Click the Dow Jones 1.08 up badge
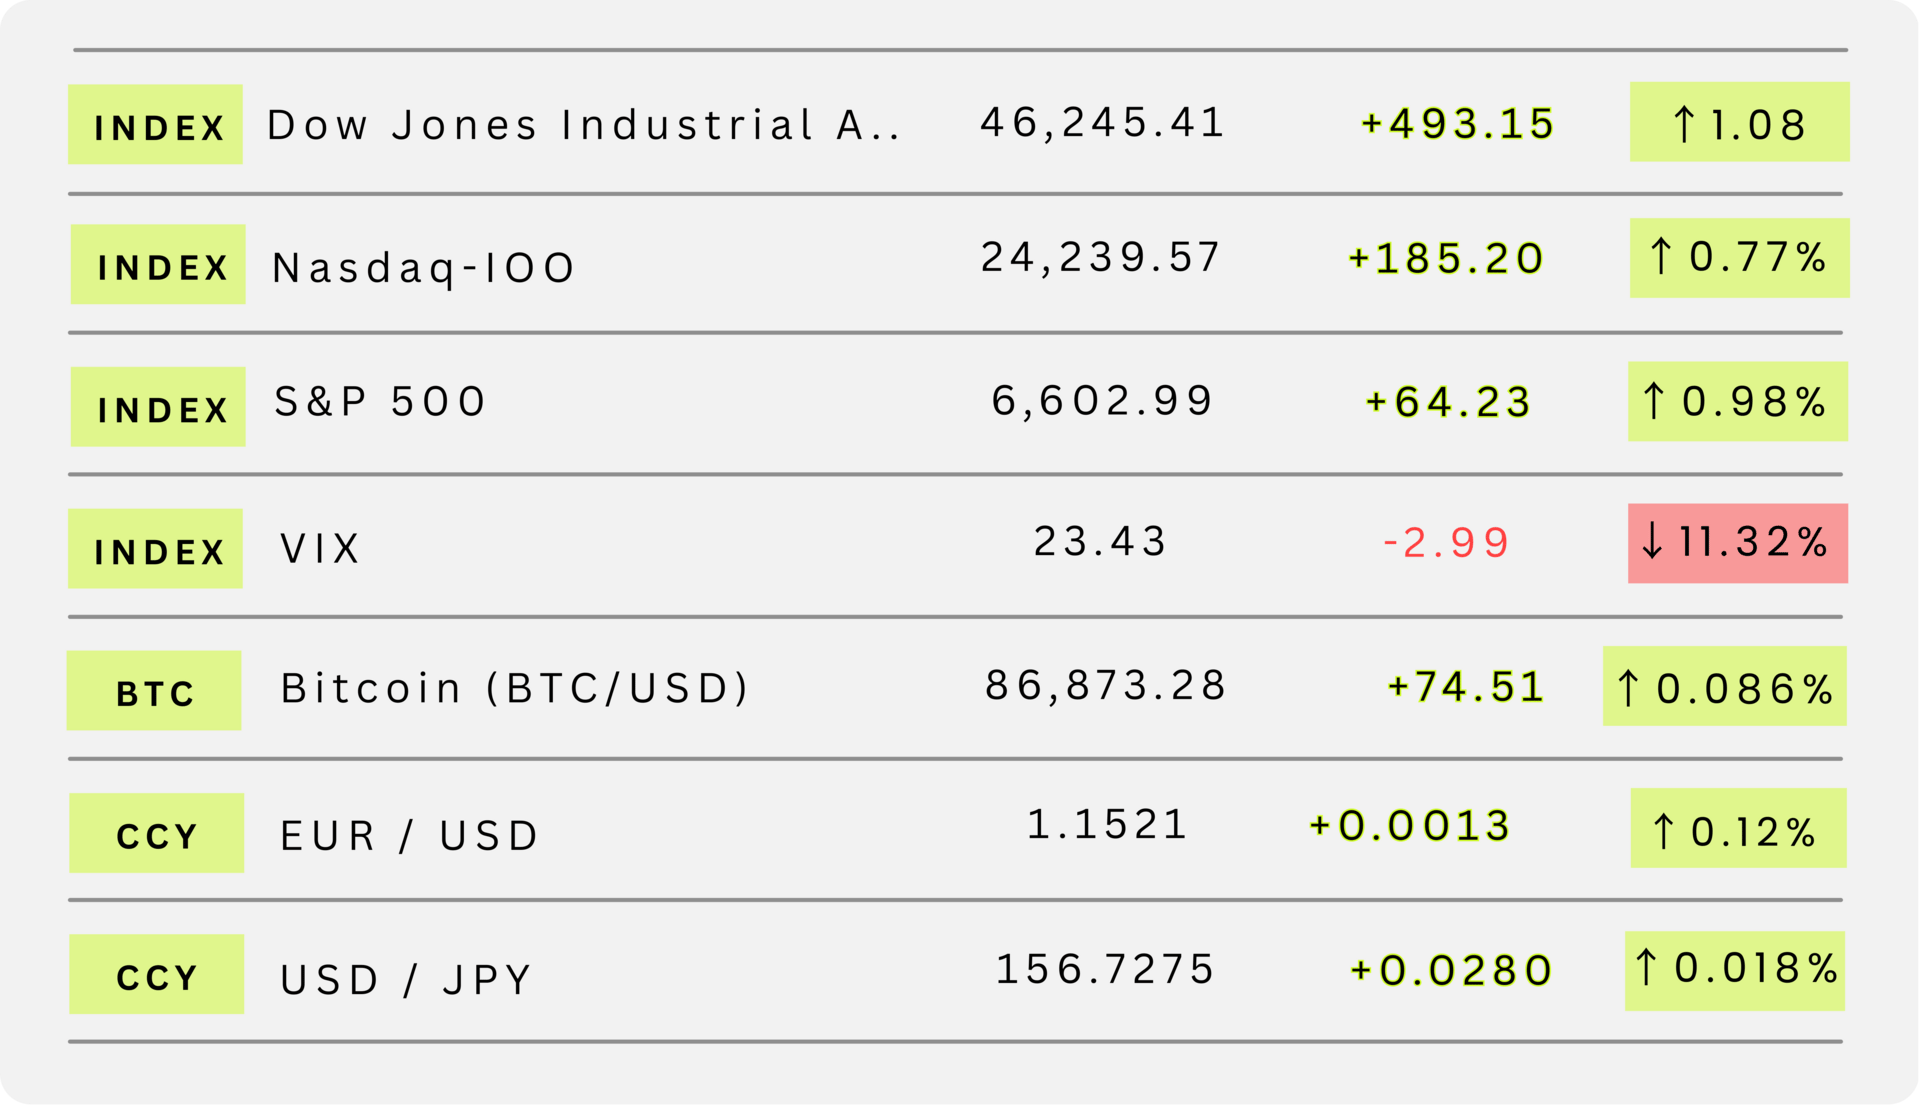This screenshot has width=1920, height=1105. (1739, 122)
